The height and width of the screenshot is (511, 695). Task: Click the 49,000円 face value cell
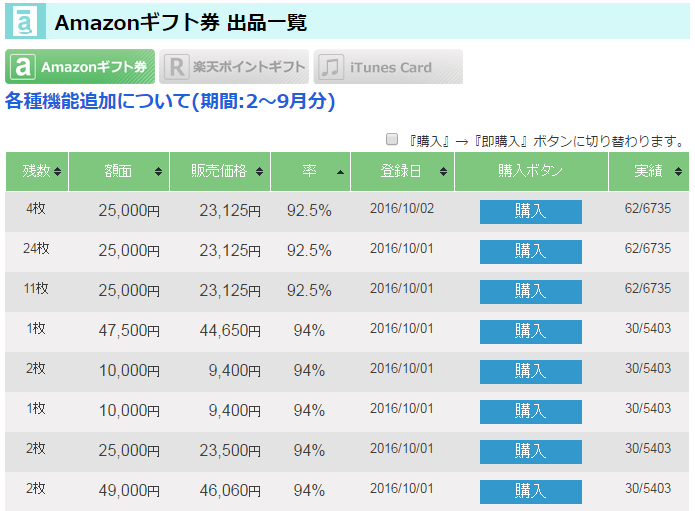click(x=129, y=491)
